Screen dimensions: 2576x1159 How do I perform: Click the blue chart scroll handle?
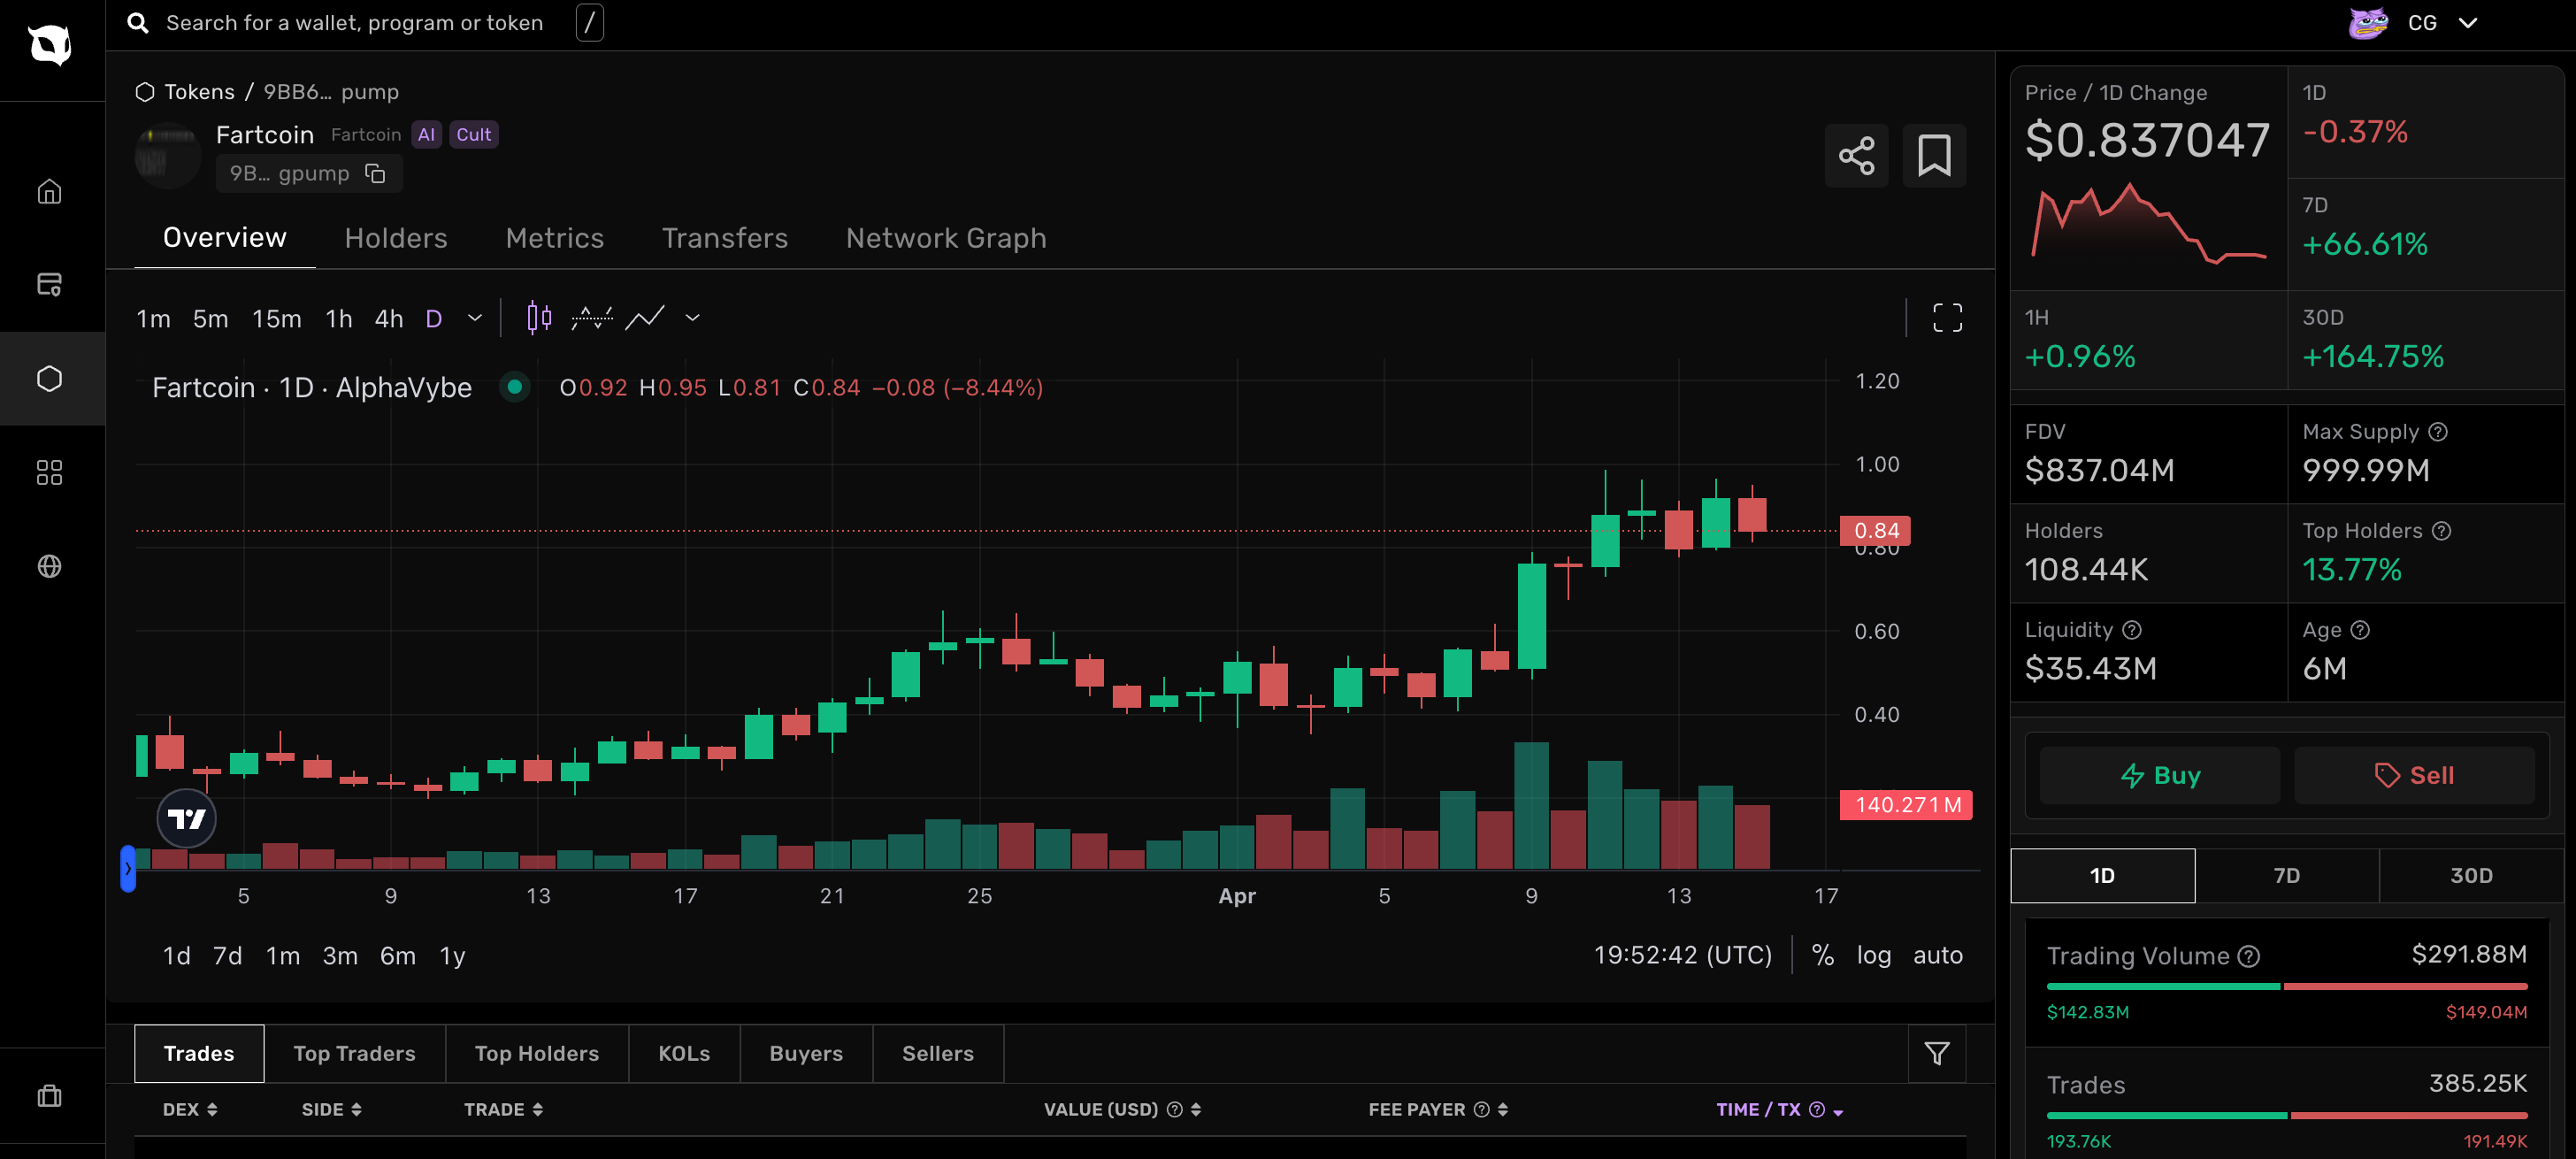coord(128,868)
